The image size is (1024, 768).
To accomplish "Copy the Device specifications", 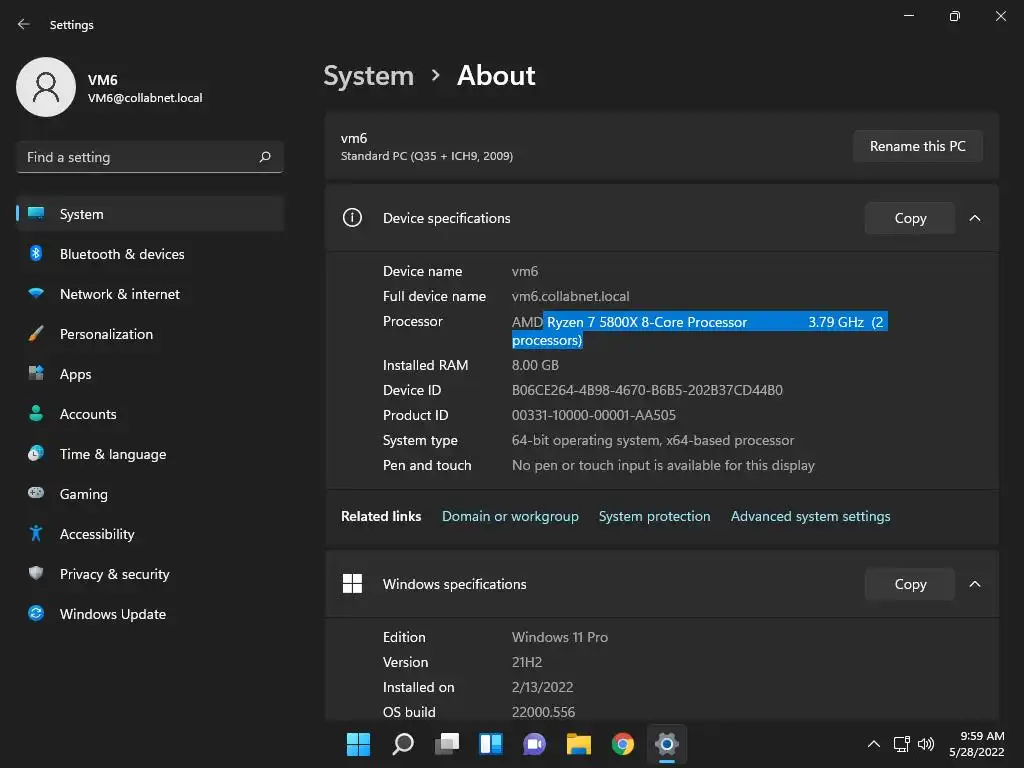I will coord(910,218).
